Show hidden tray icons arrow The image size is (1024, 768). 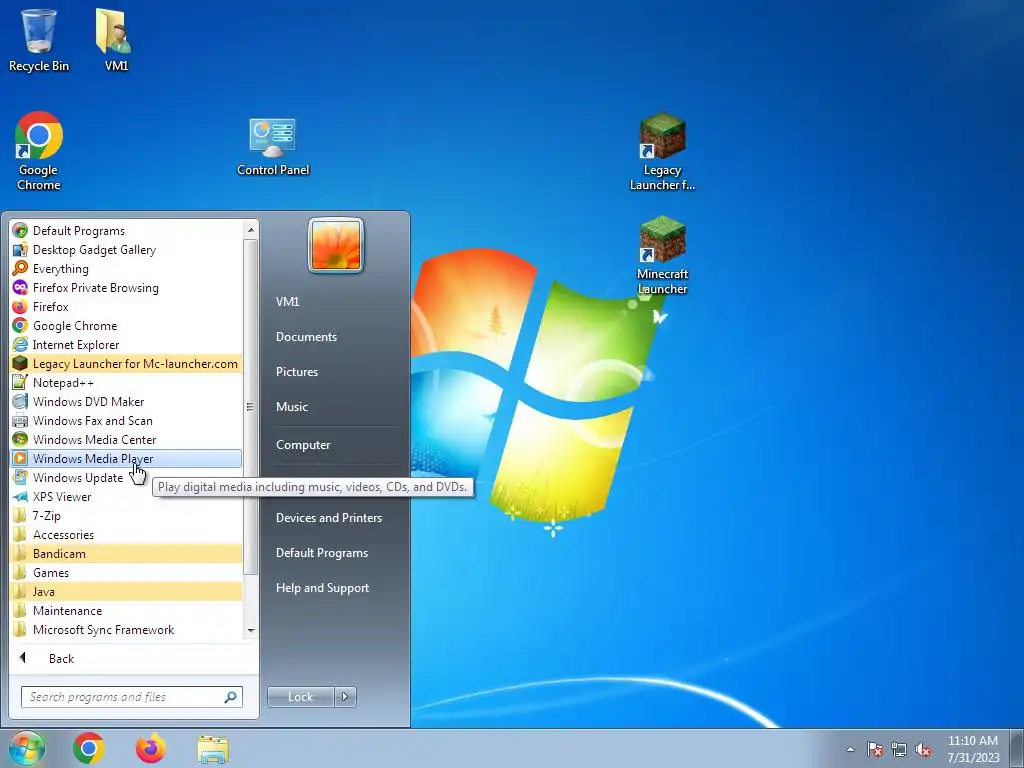(x=850, y=750)
